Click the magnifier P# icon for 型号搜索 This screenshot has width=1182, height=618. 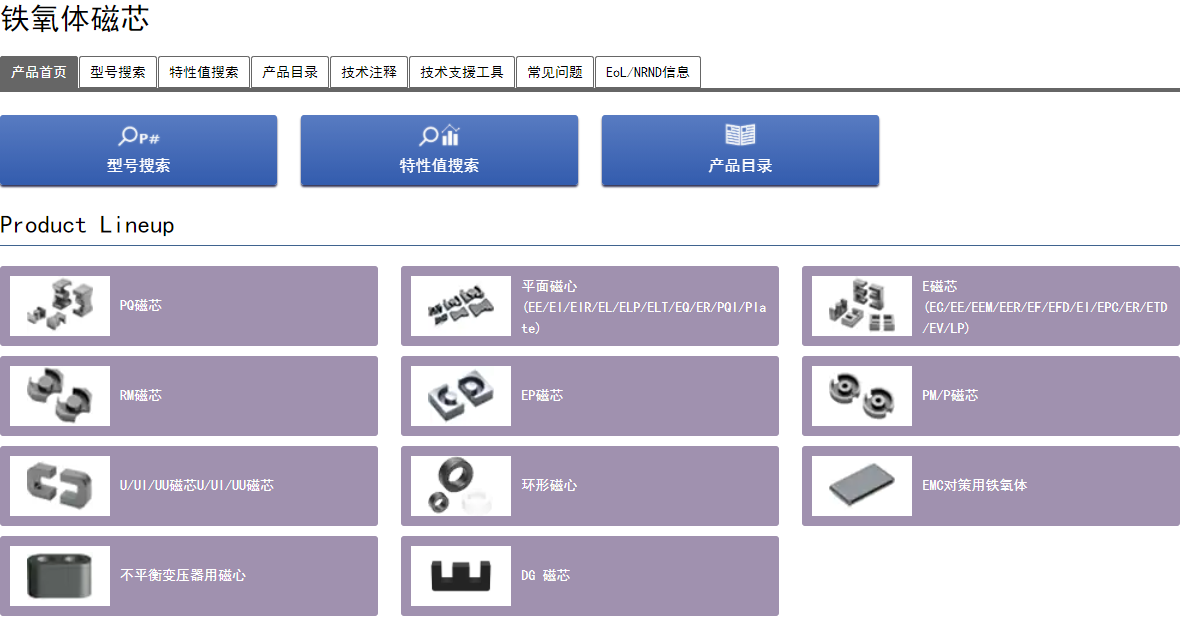click(139, 137)
